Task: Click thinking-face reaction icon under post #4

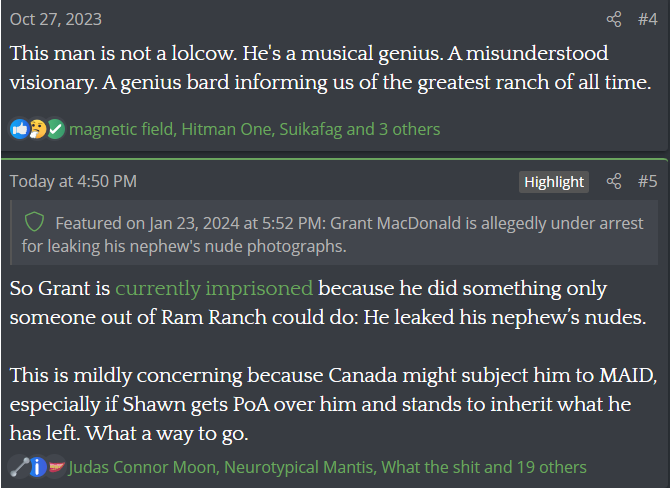Action: (38, 129)
